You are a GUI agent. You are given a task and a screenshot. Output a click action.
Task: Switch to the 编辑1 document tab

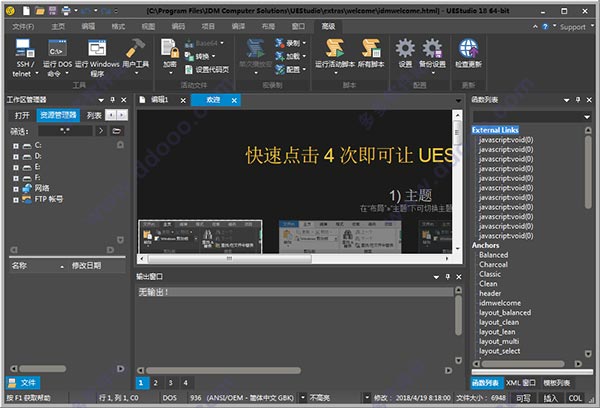click(x=160, y=100)
